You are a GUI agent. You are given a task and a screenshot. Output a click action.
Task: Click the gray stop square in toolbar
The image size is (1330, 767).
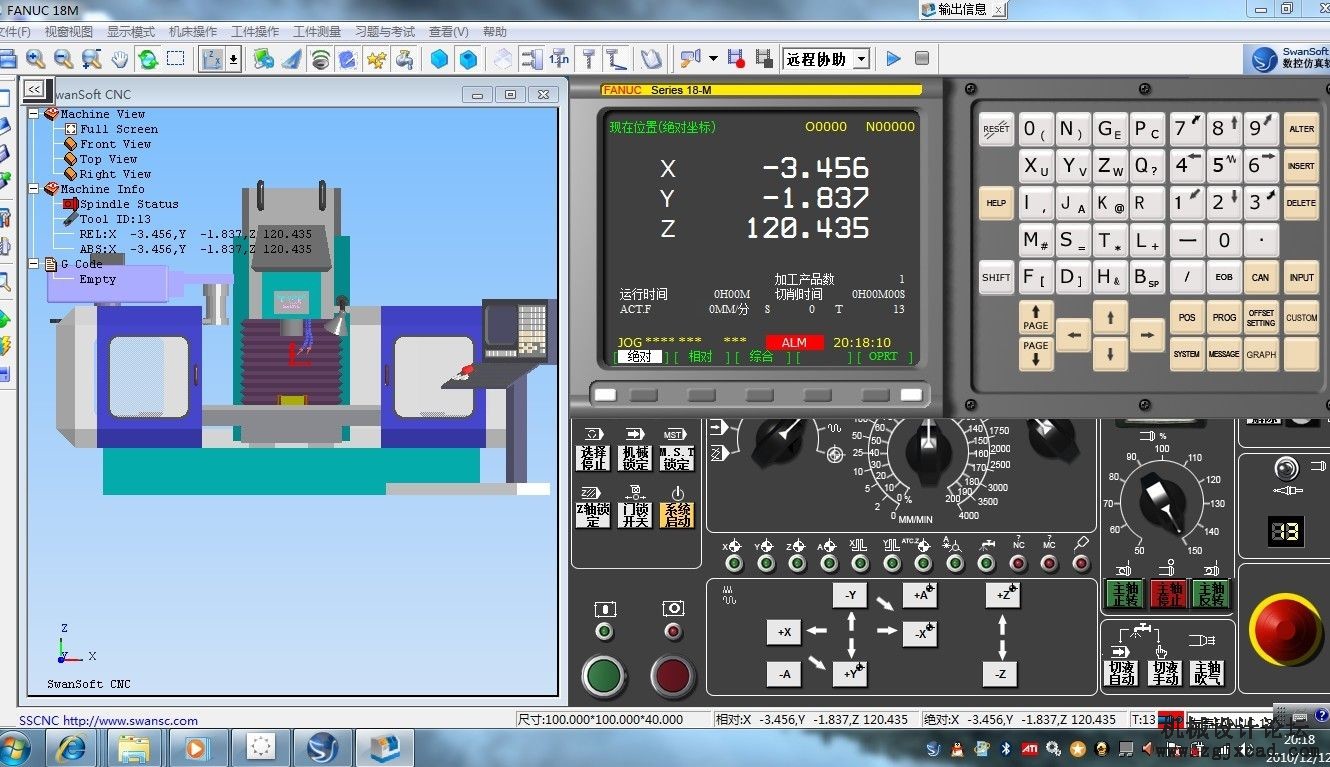coord(922,59)
